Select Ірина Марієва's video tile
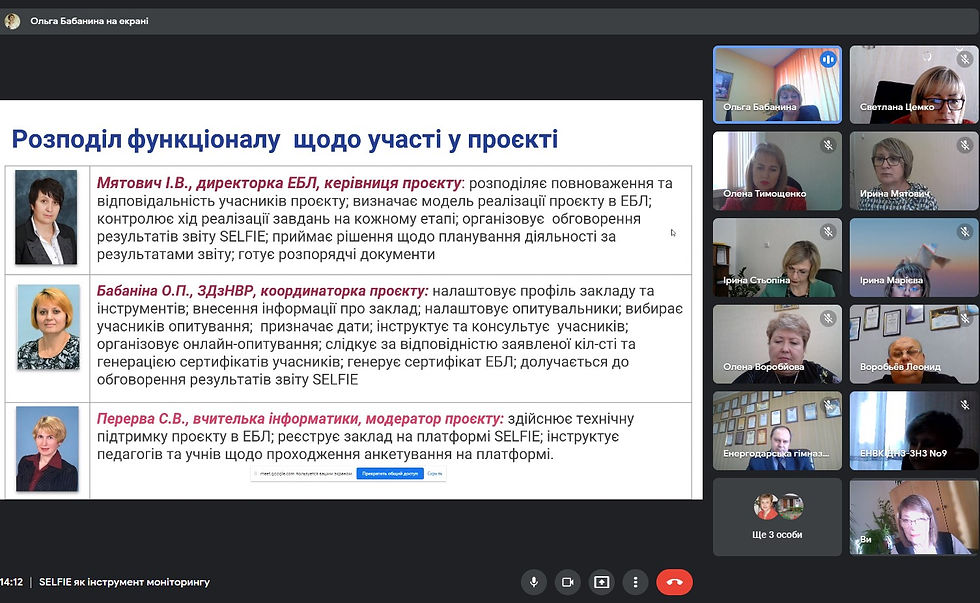Image resolution: width=980 pixels, height=603 pixels. tap(914, 257)
